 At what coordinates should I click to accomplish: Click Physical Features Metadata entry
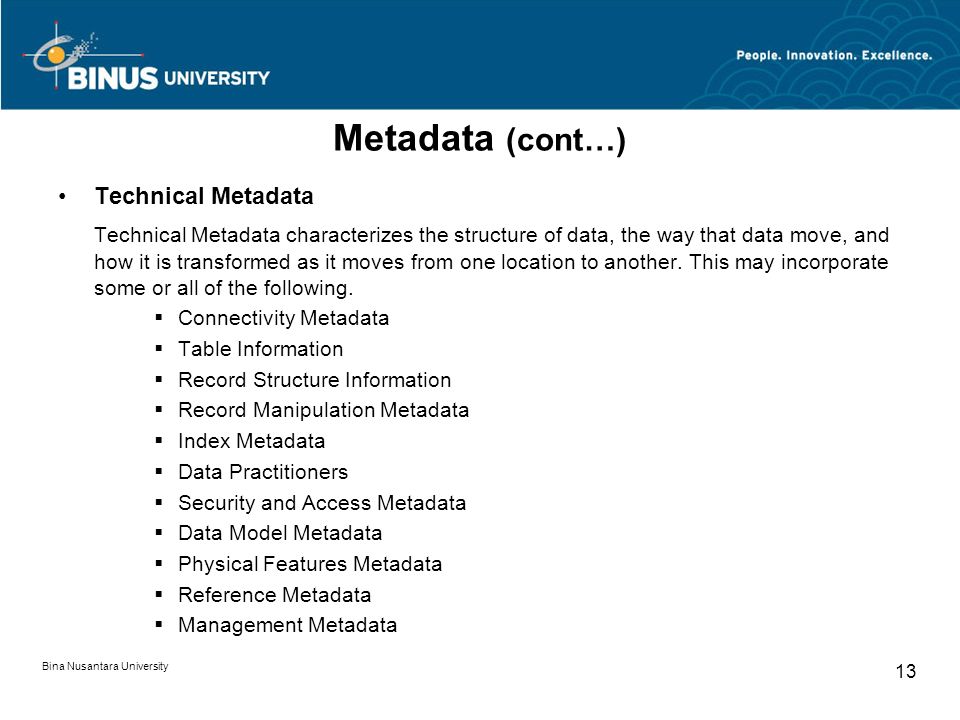click(310, 564)
